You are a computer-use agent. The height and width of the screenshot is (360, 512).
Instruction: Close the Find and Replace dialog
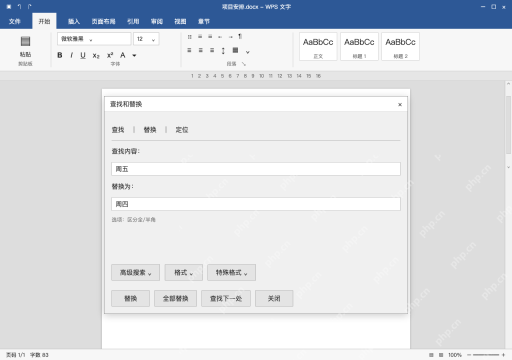(x=400, y=105)
